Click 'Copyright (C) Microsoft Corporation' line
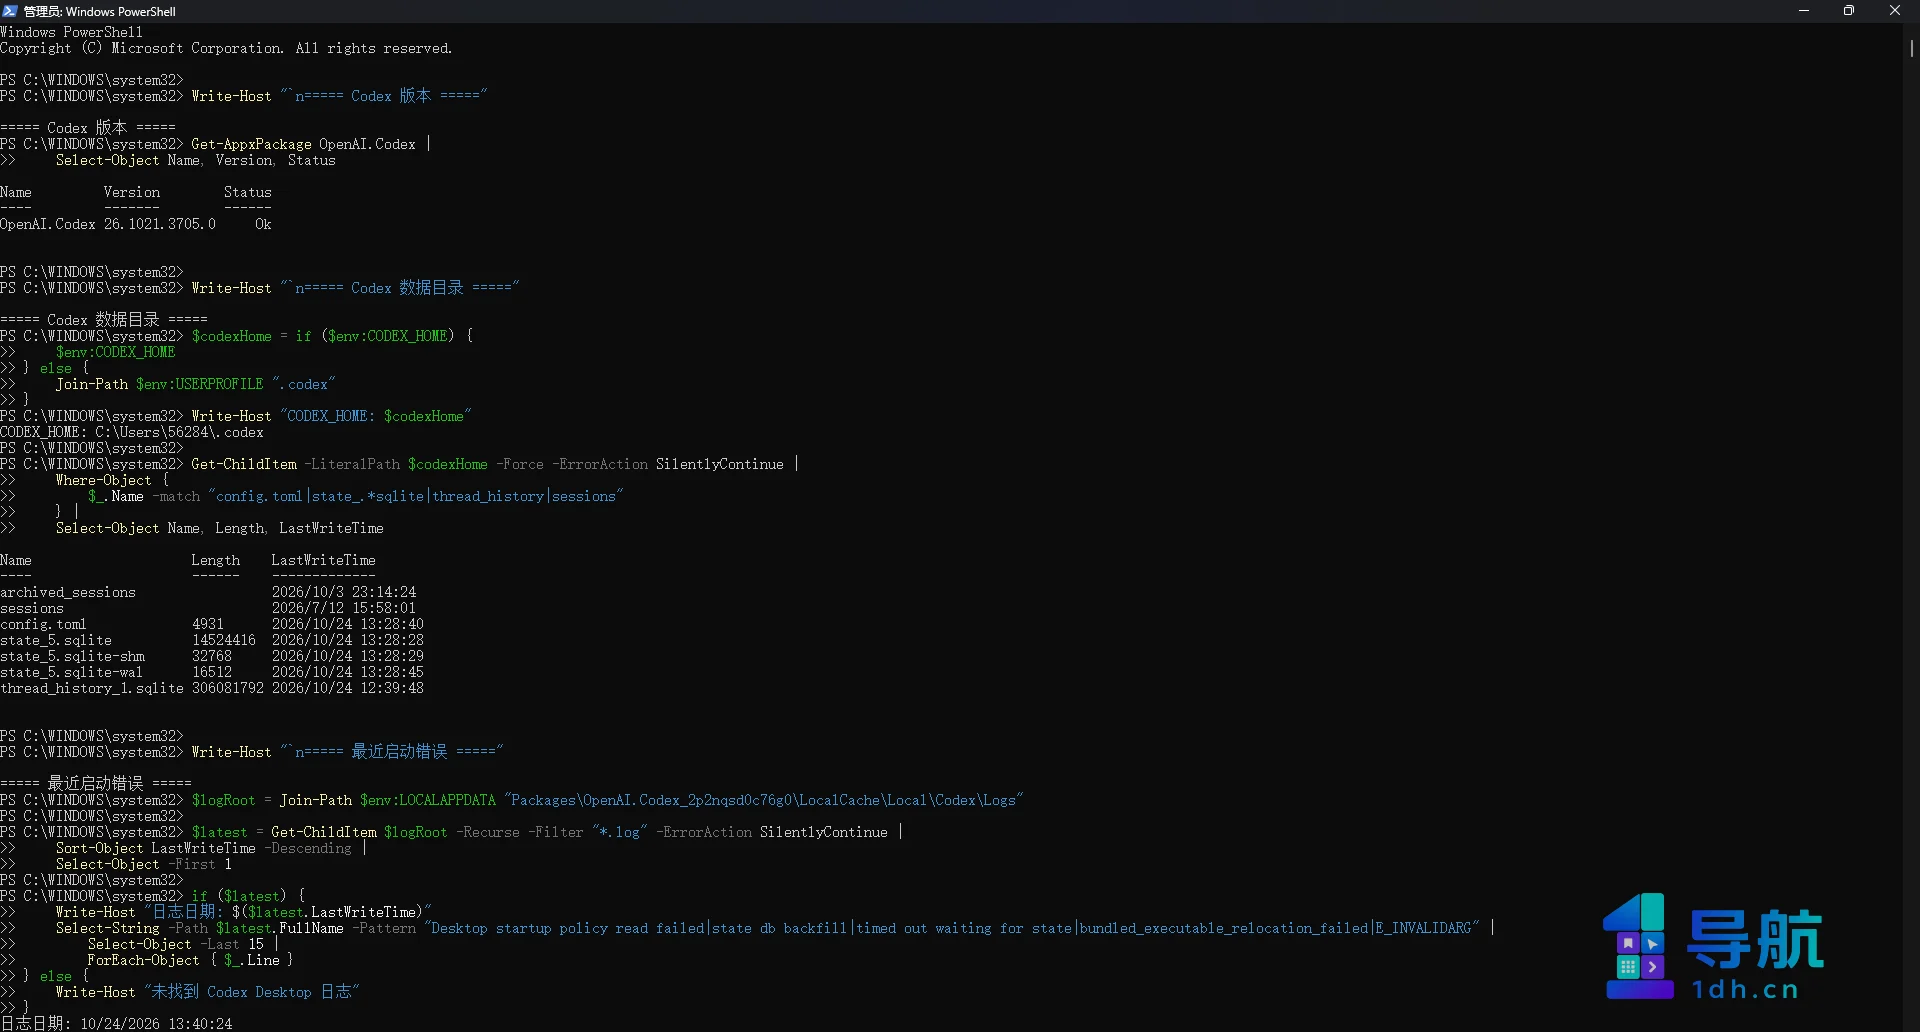This screenshot has height=1032, width=1920. tap(226, 48)
